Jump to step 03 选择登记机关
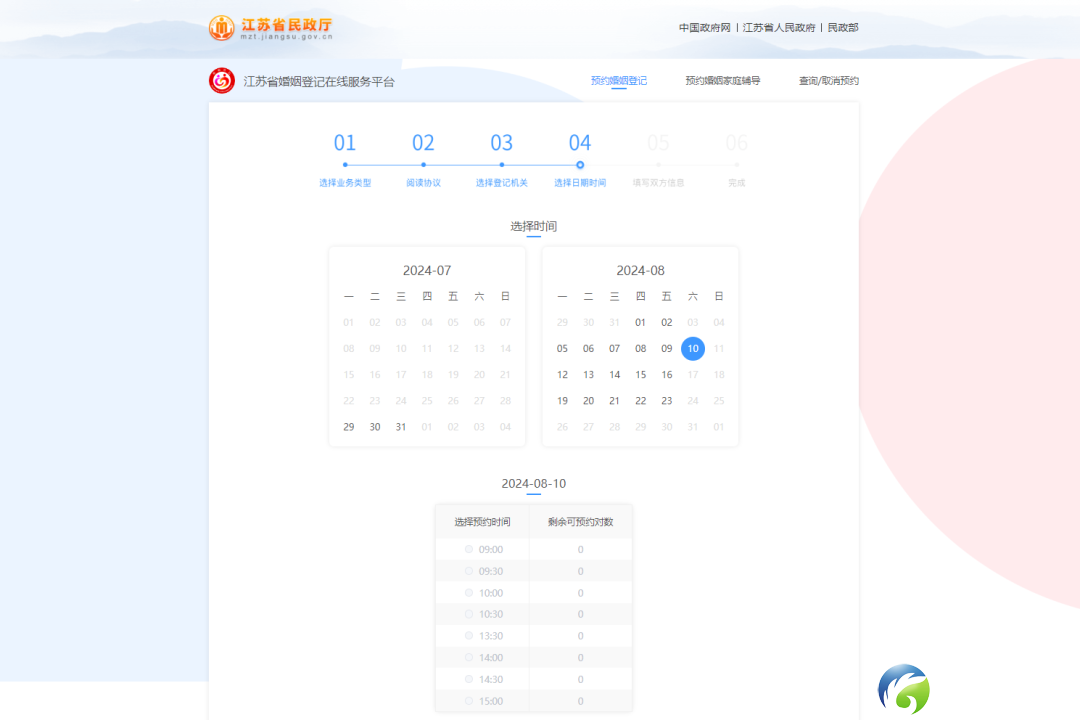The height and width of the screenshot is (720, 1080). click(x=501, y=161)
